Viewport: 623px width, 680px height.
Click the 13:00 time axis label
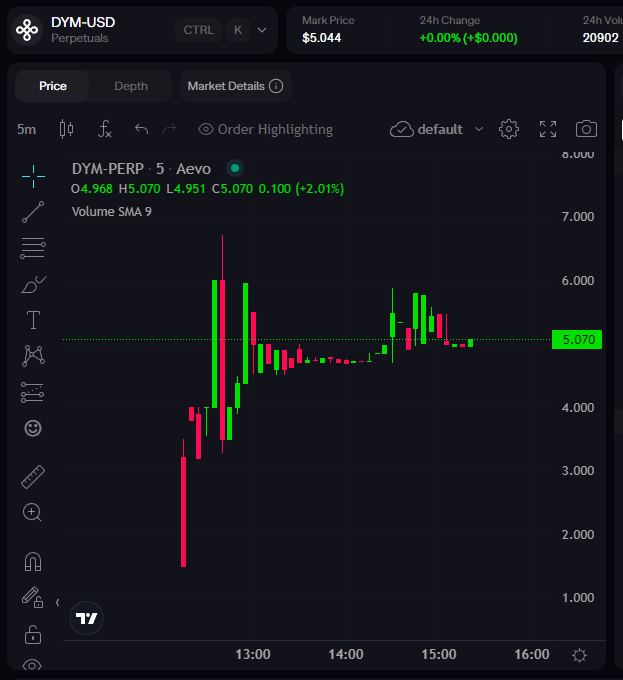[x=253, y=654]
